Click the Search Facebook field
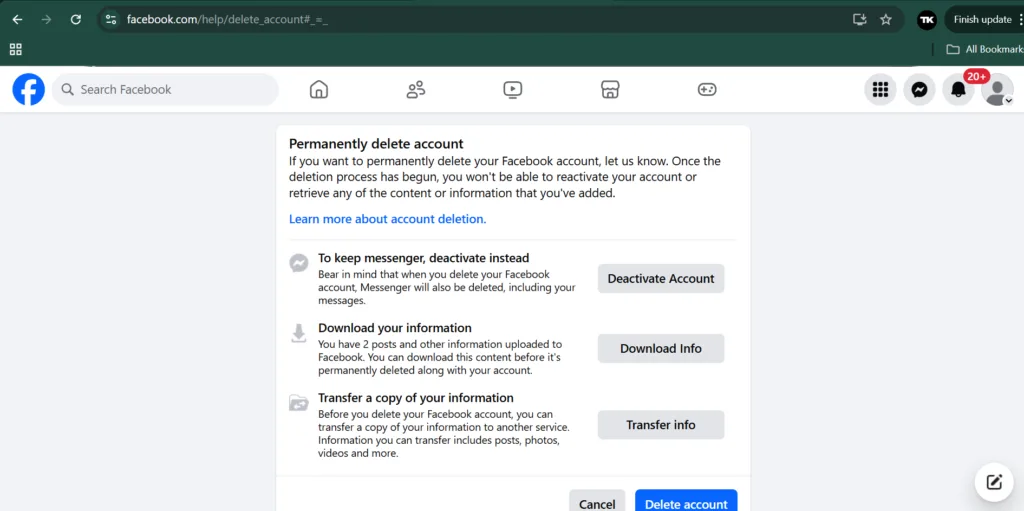1024x511 pixels. coord(165,90)
